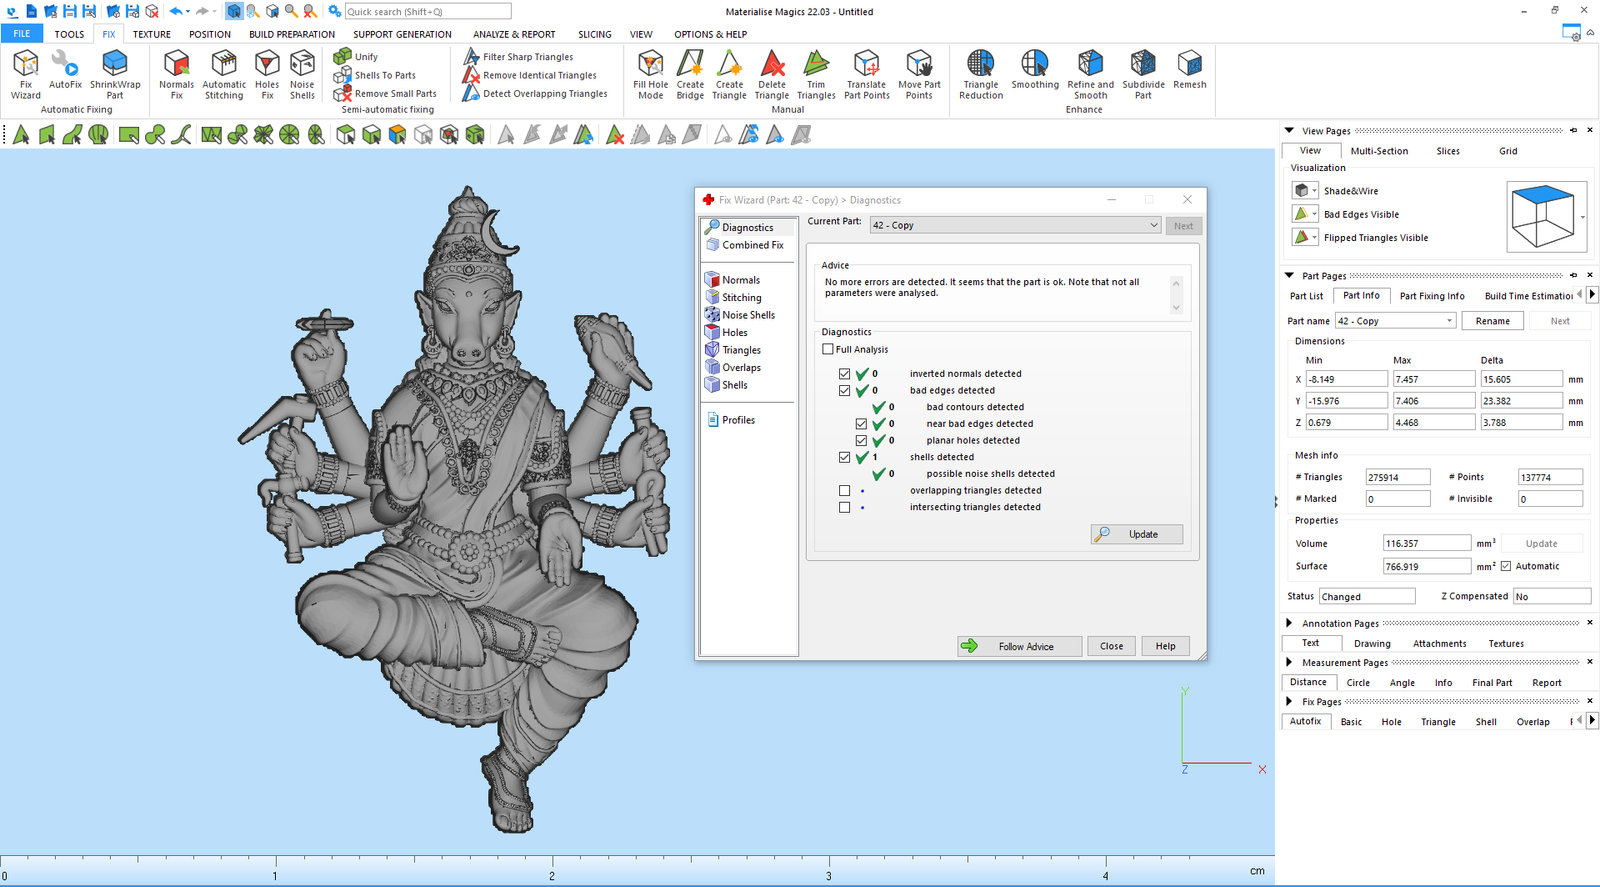This screenshot has width=1600, height=887.
Task: Switch to the TEXTURE ribbon tab
Action: tap(152, 34)
